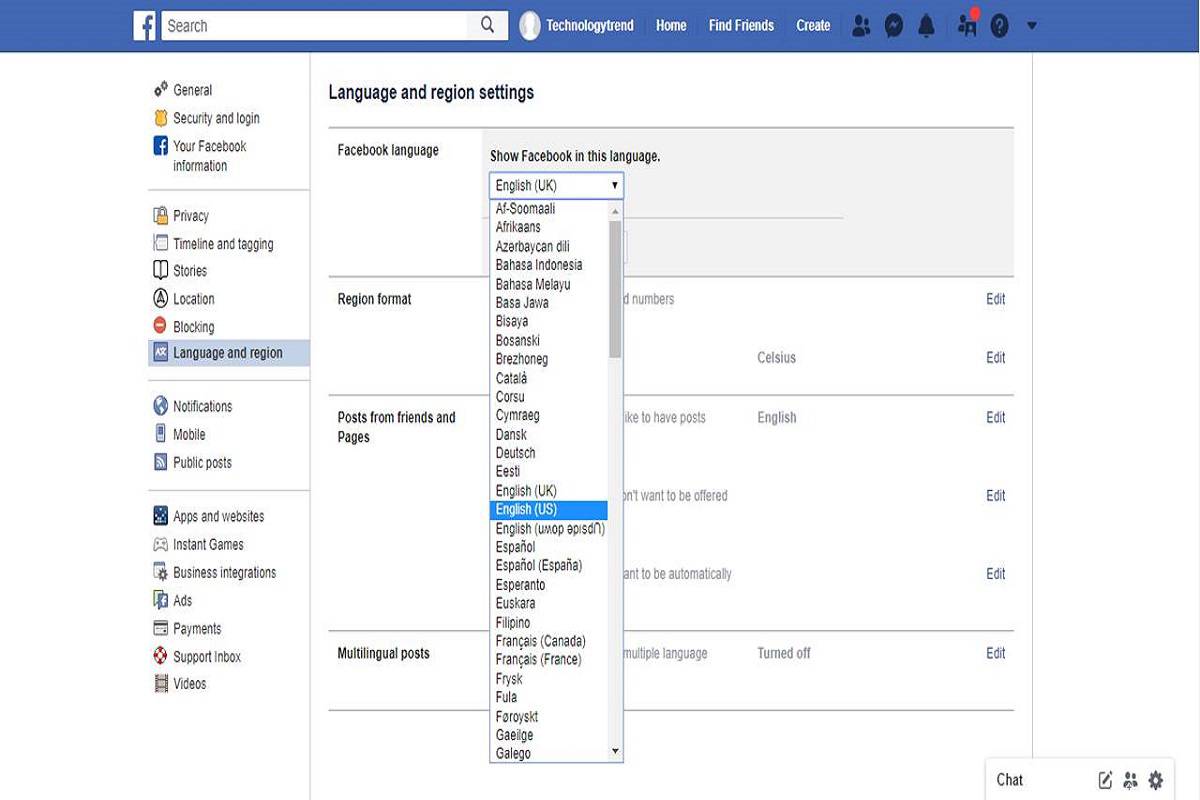Edit the Multilingual posts setting
1200x800 pixels.
tap(996, 653)
